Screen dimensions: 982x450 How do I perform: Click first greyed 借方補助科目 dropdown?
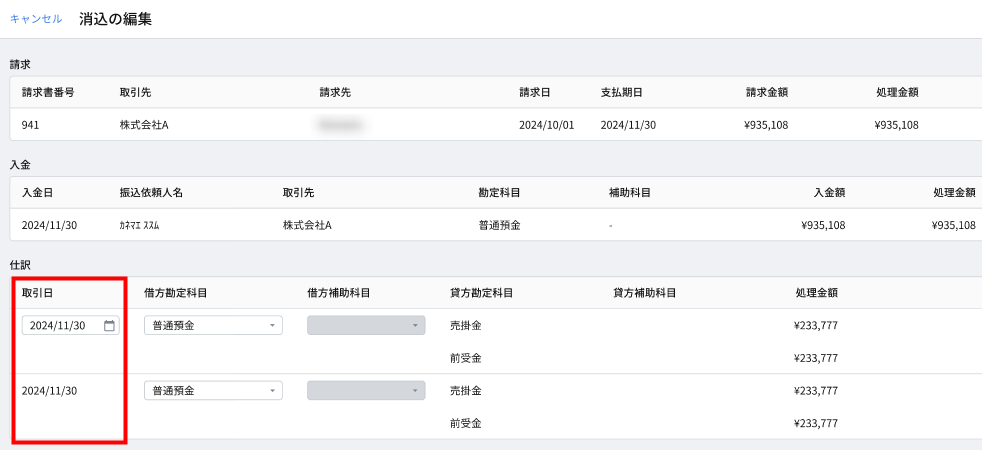click(x=366, y=325)
